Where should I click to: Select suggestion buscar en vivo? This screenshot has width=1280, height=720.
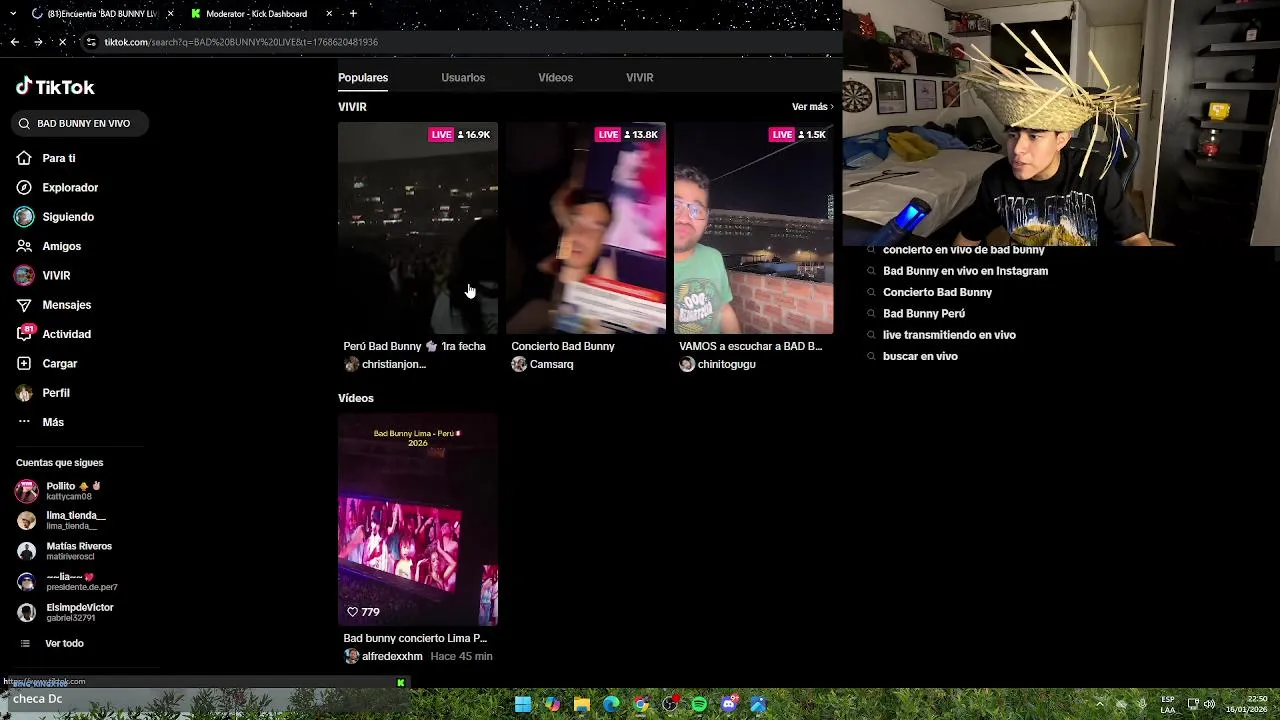click(x=920, y=356)
